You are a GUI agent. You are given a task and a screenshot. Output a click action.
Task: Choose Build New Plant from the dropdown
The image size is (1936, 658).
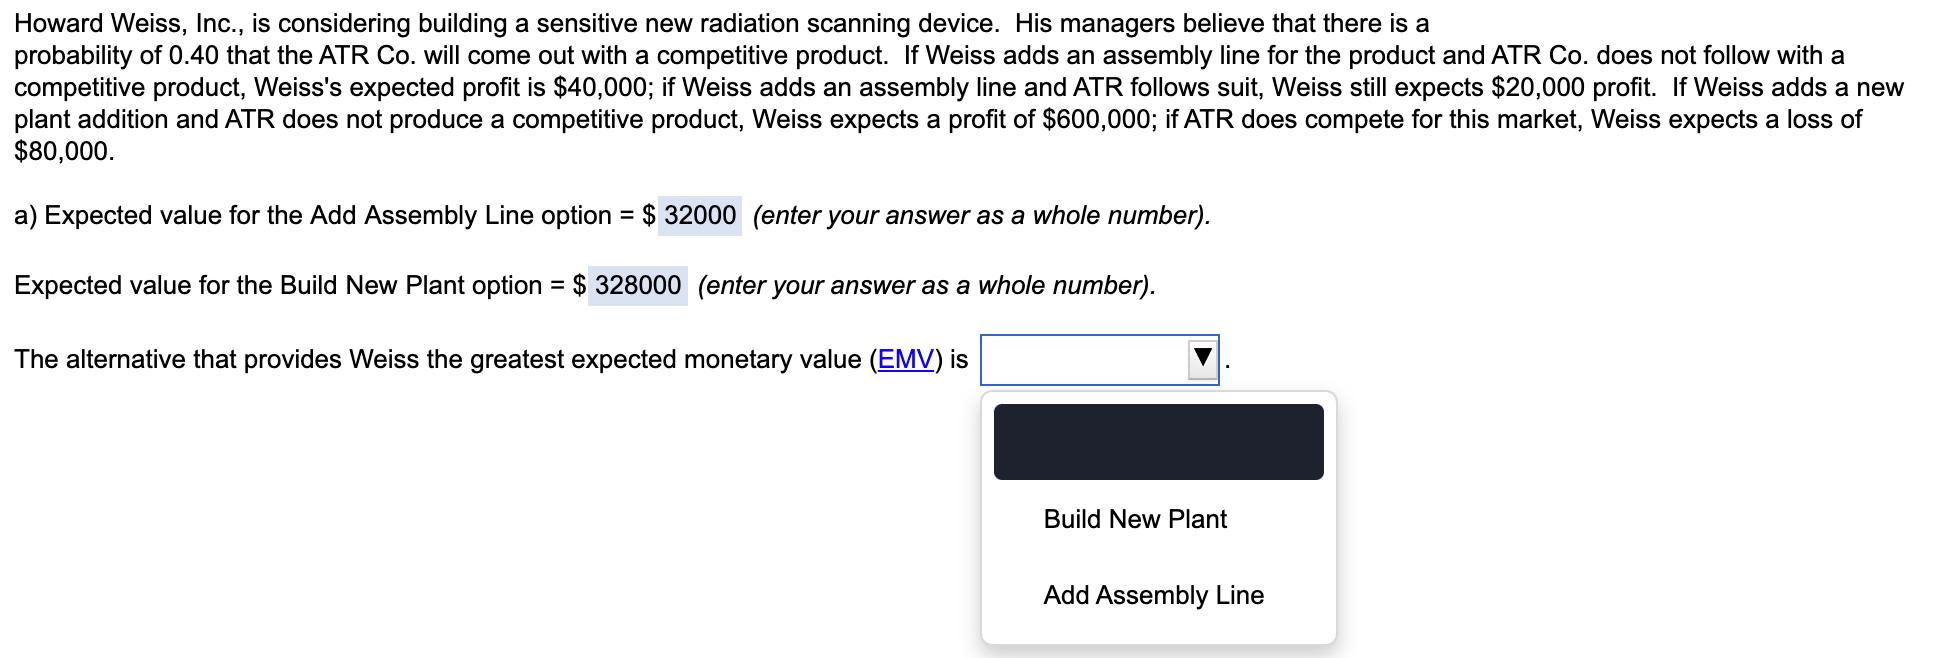pyautogui.click(x=1135, y=519)
